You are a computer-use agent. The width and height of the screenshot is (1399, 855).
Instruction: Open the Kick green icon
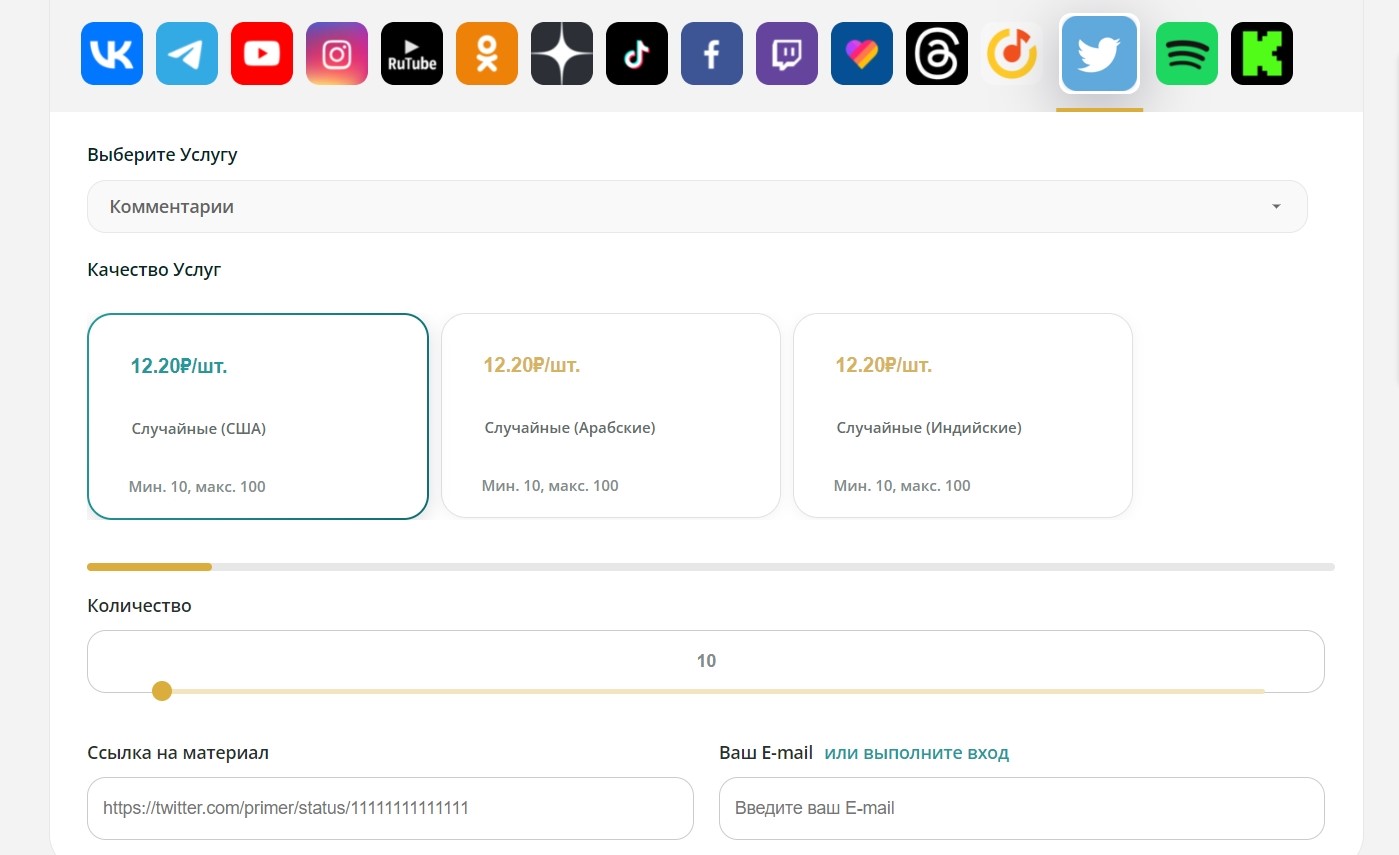tap(1262, 54)
